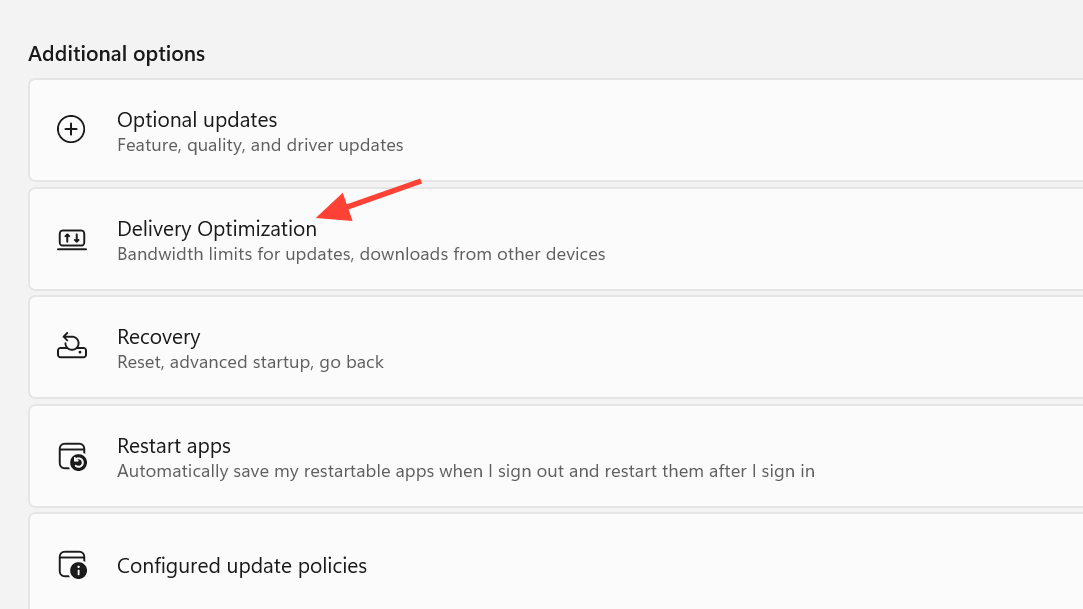
Task: Click "Feature, quality, and driver updates" text
Action: click(x=260, y=146)
